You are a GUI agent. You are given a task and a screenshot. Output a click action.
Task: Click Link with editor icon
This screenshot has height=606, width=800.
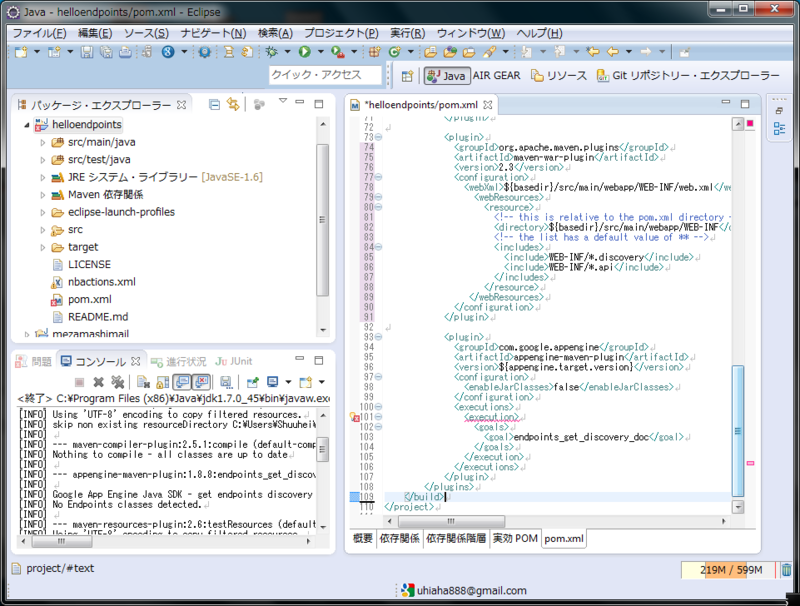pos(233,105)
